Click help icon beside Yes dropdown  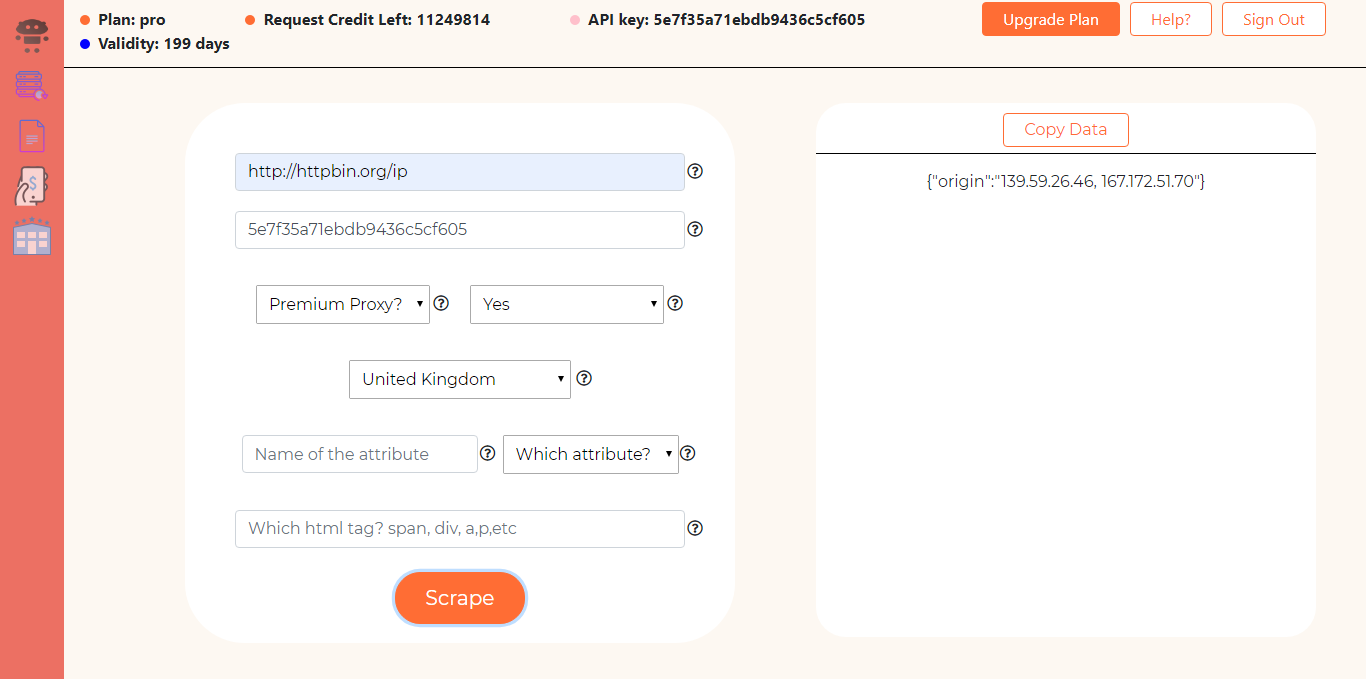click(x=675, y=303)
